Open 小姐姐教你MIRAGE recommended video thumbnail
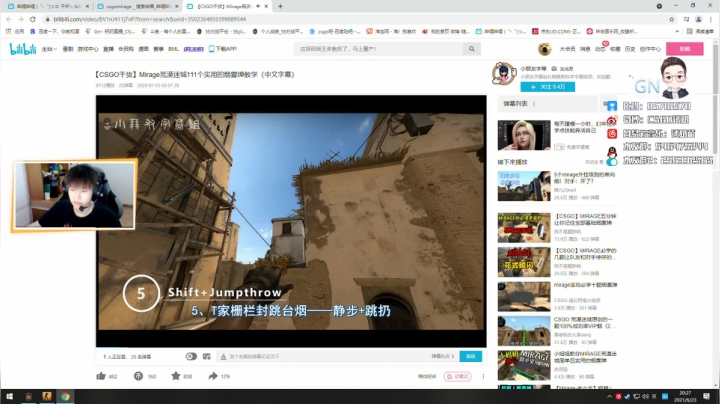 point(524,365)
